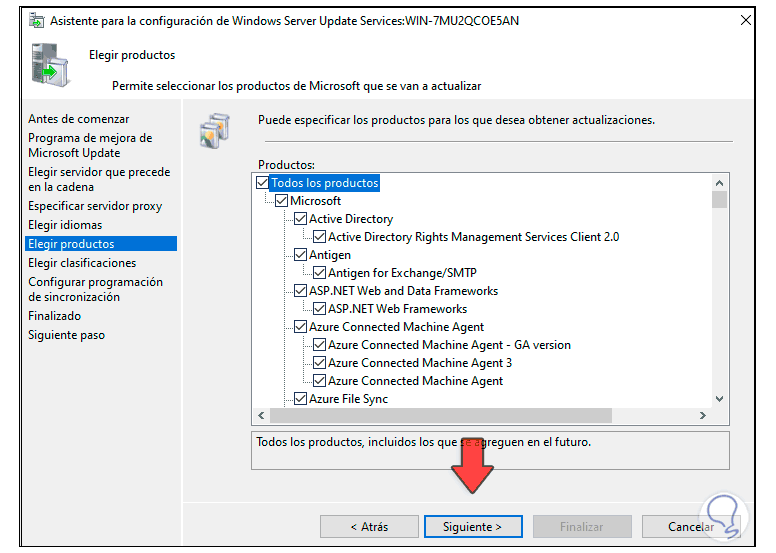
Task: Click the scroll right arrow under product list
Action: 703,415
